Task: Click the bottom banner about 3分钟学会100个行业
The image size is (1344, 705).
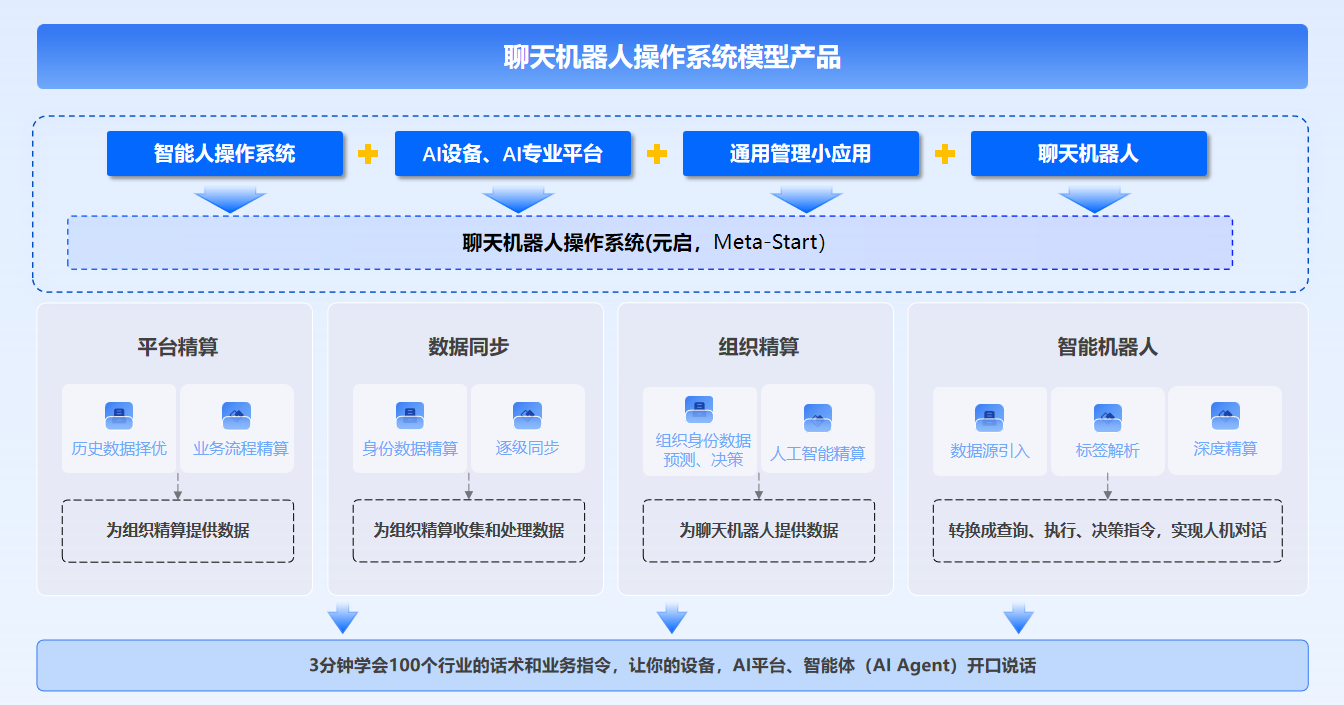Action: pos(672,665)
